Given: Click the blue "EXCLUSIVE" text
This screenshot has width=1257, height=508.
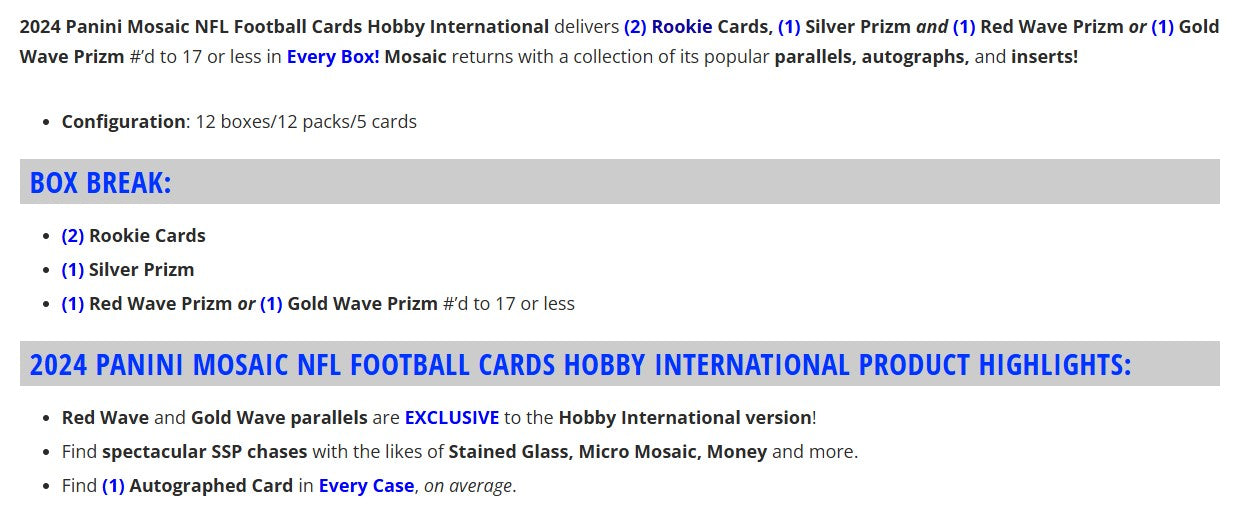Looking at the screenshot, I should point(451,417).
